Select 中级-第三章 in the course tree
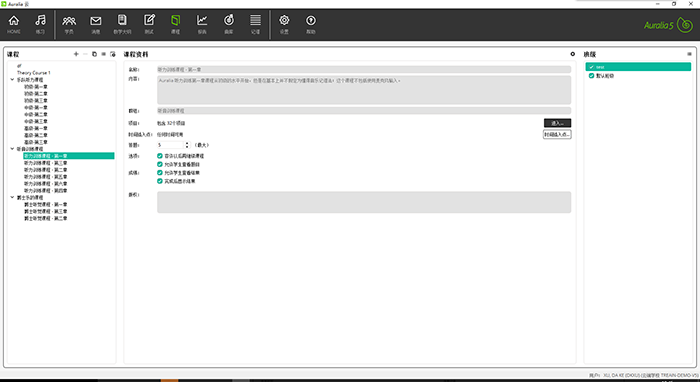This screenshot has height=382, width=700. (x=36, y=121)
